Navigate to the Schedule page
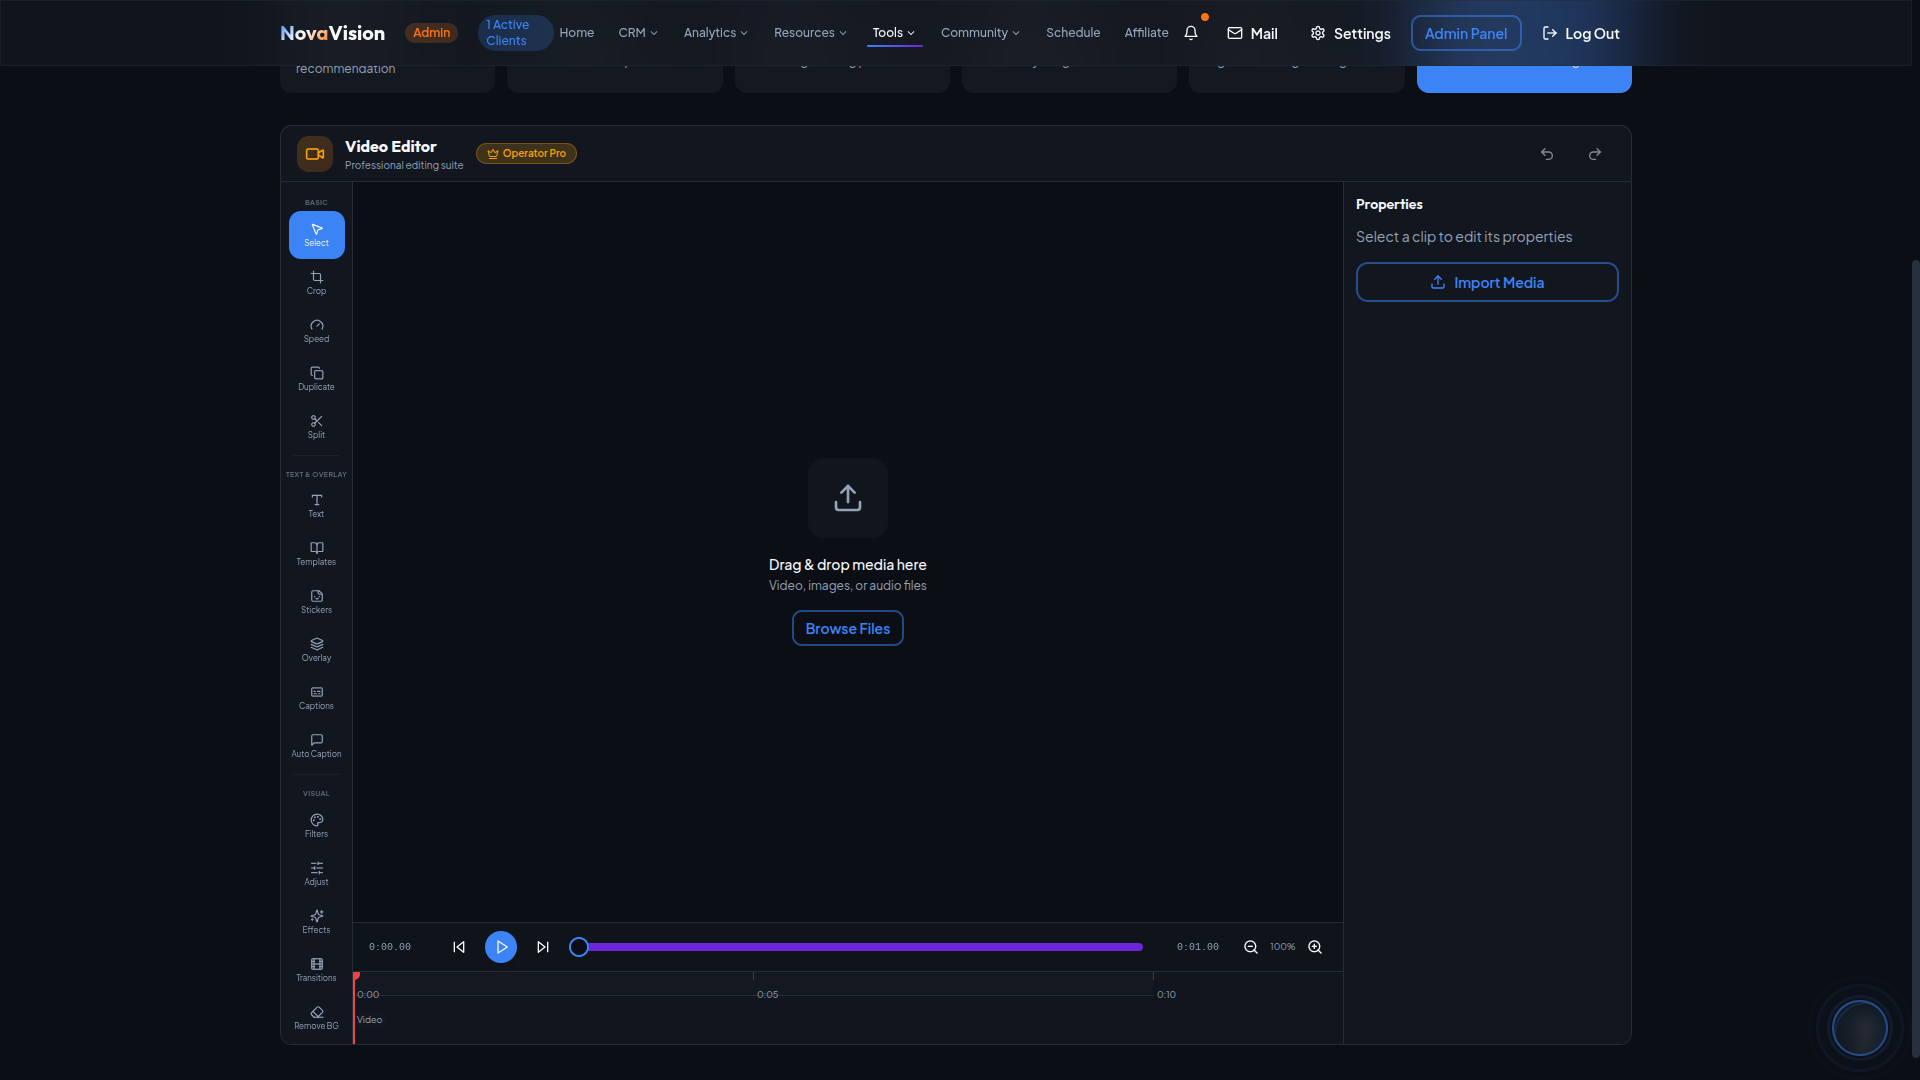 pos(1072,33)
